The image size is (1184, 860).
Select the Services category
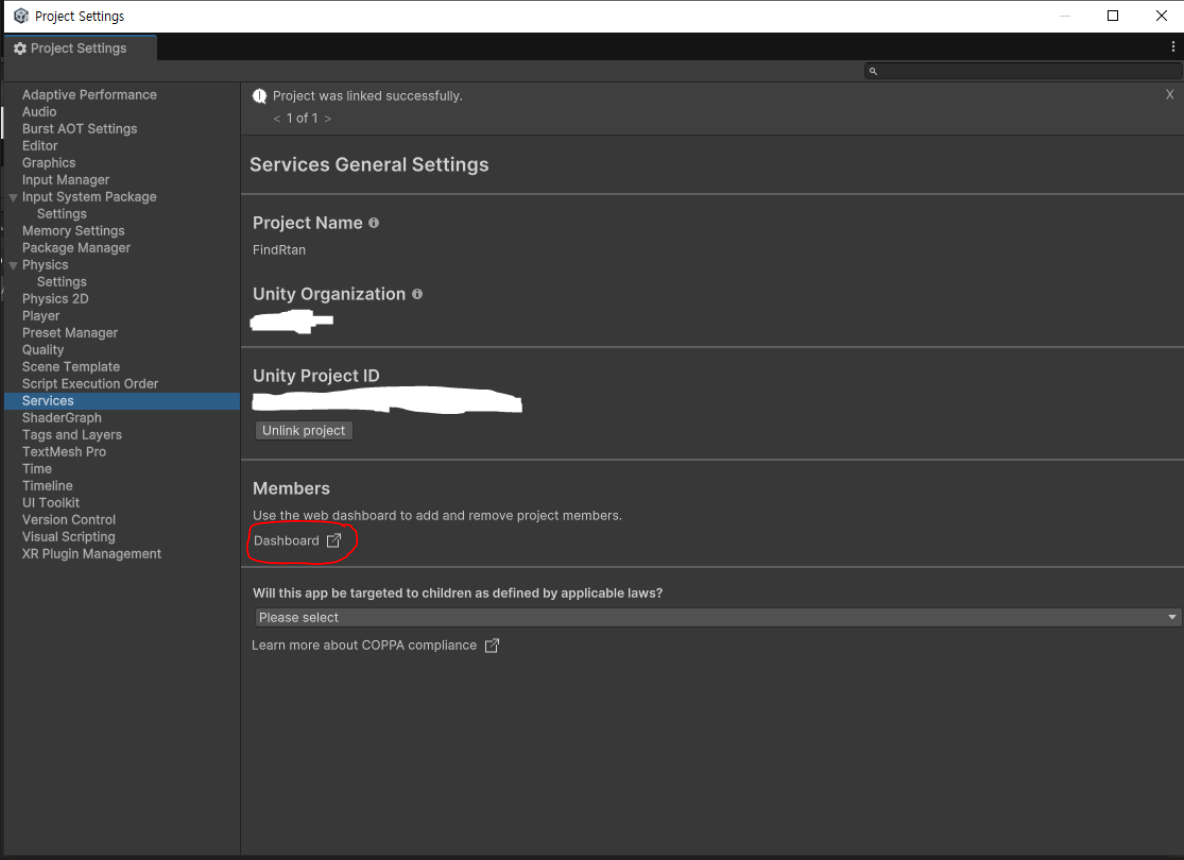click(x=122, y=401)
